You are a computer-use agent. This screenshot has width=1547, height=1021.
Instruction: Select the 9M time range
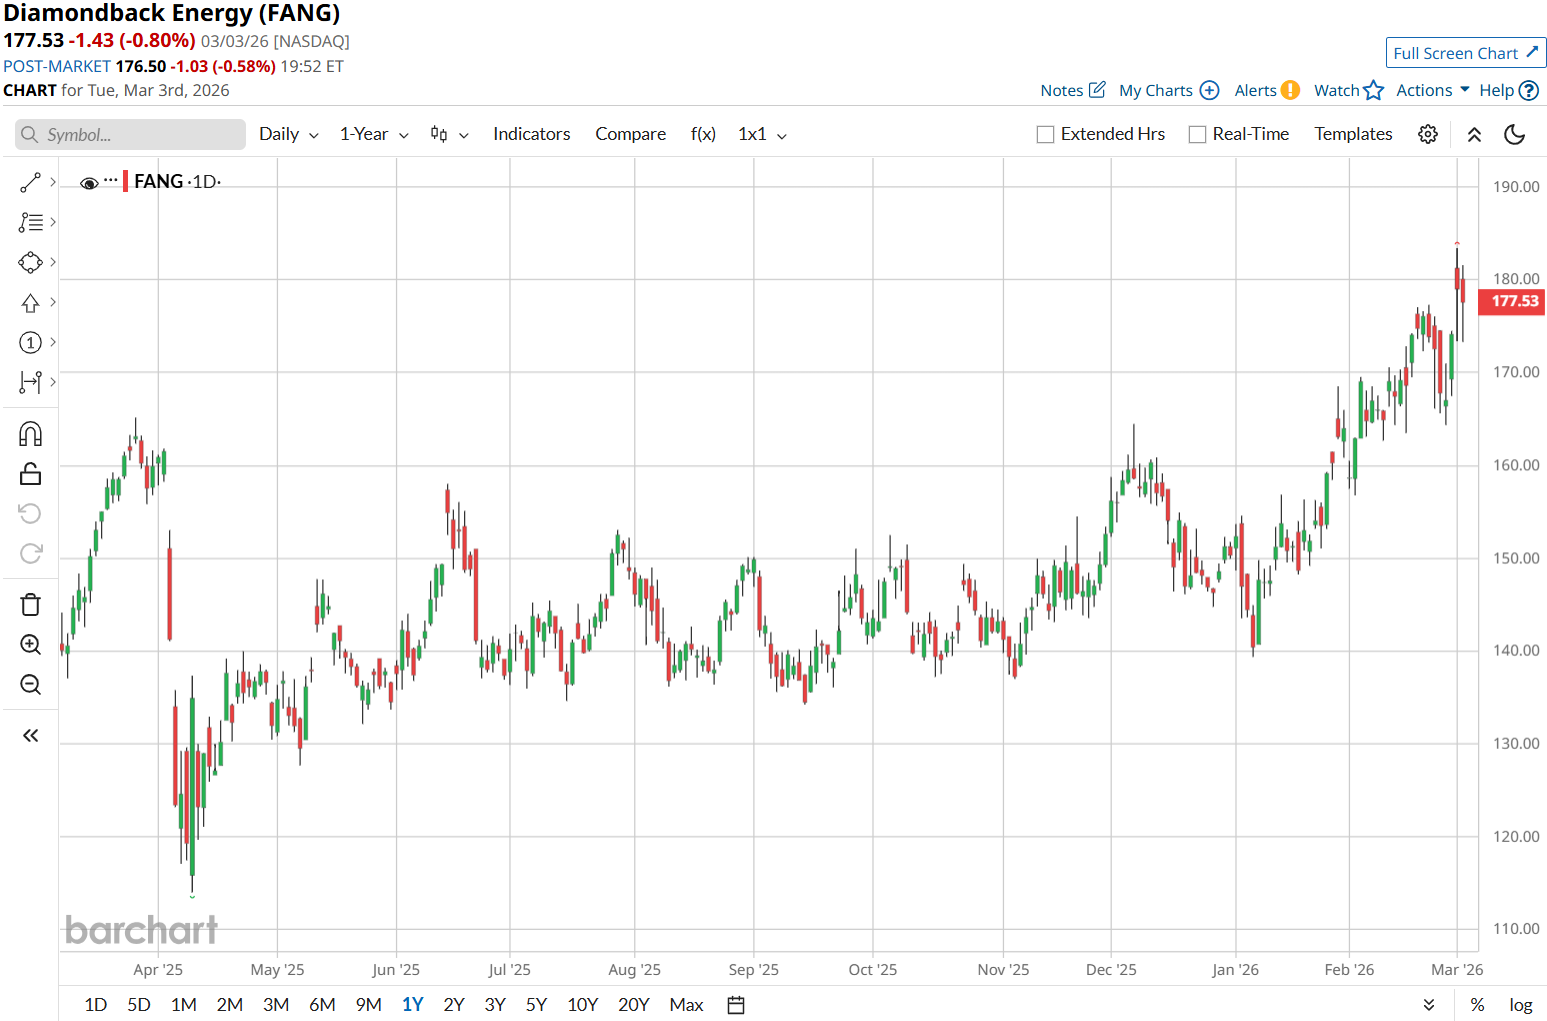point(368,1004)
